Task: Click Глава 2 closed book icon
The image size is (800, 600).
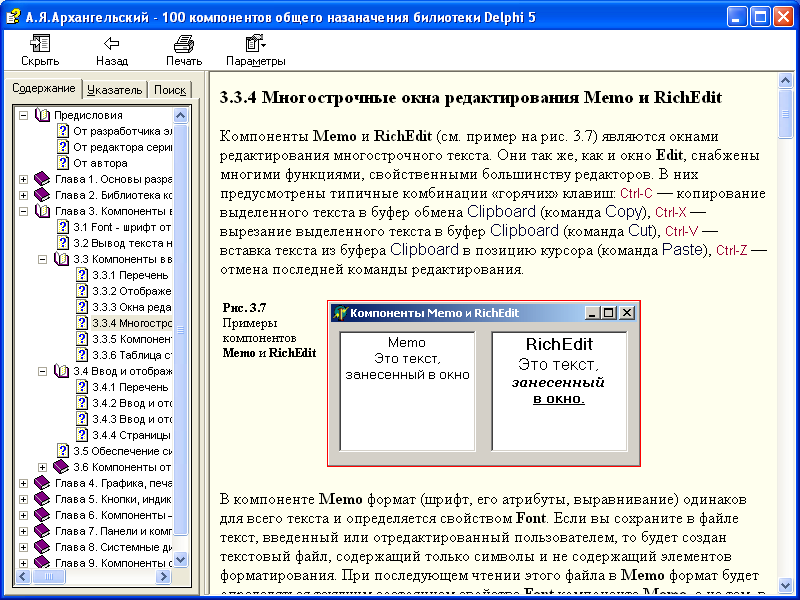Action: click(x=42, y=195)
